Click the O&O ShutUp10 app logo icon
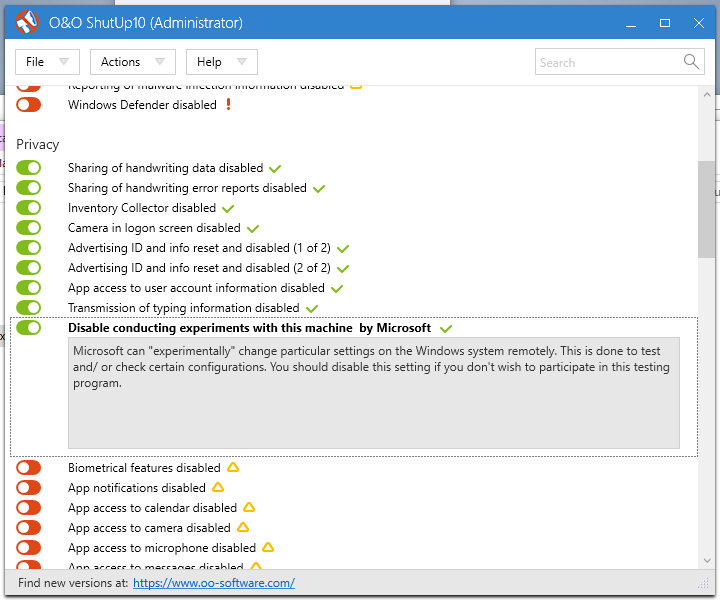Viewport: 720px width, 600px height. [27, 22]
